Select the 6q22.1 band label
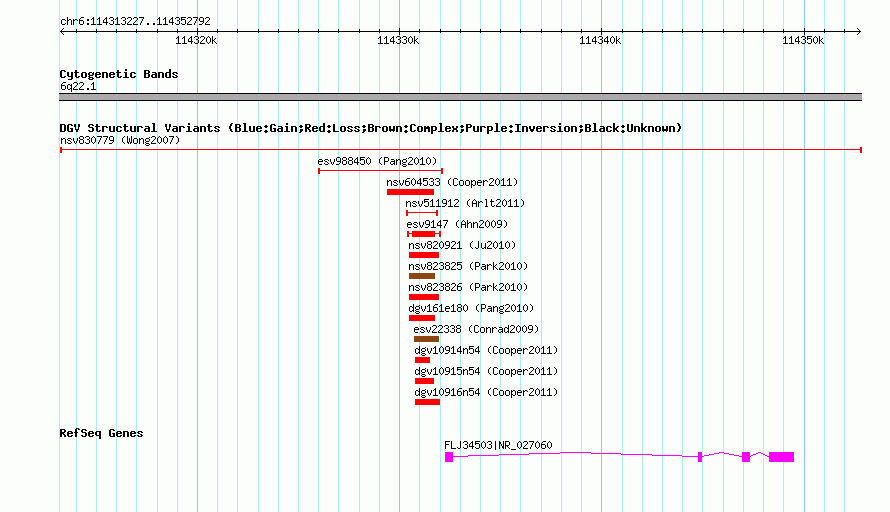 78,86
